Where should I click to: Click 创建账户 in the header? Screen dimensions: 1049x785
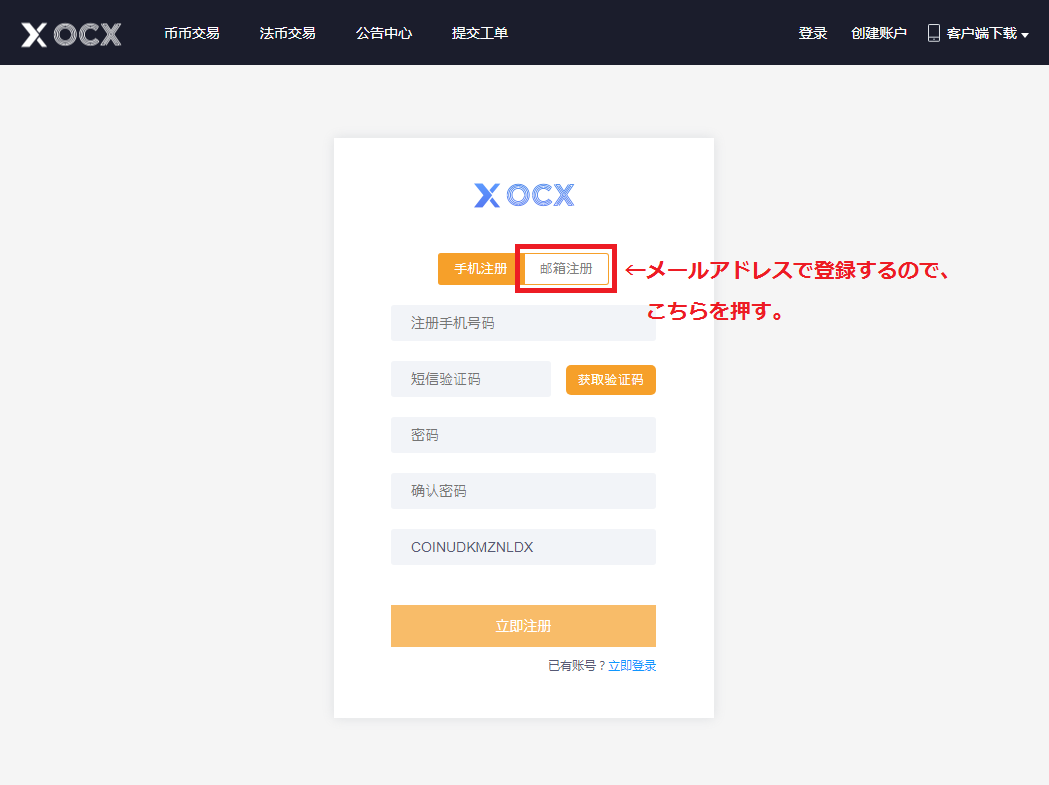879,33
